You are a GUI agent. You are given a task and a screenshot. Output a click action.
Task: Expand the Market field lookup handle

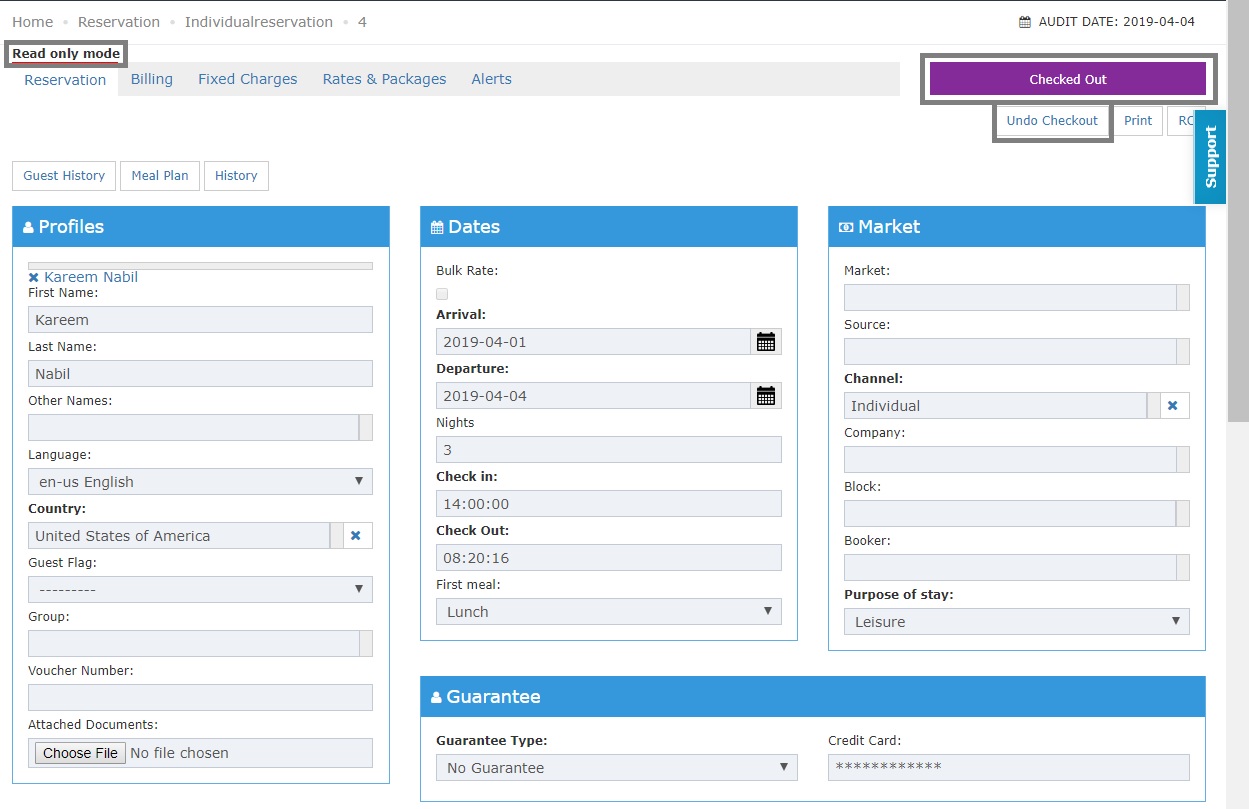pos(1183,298)
